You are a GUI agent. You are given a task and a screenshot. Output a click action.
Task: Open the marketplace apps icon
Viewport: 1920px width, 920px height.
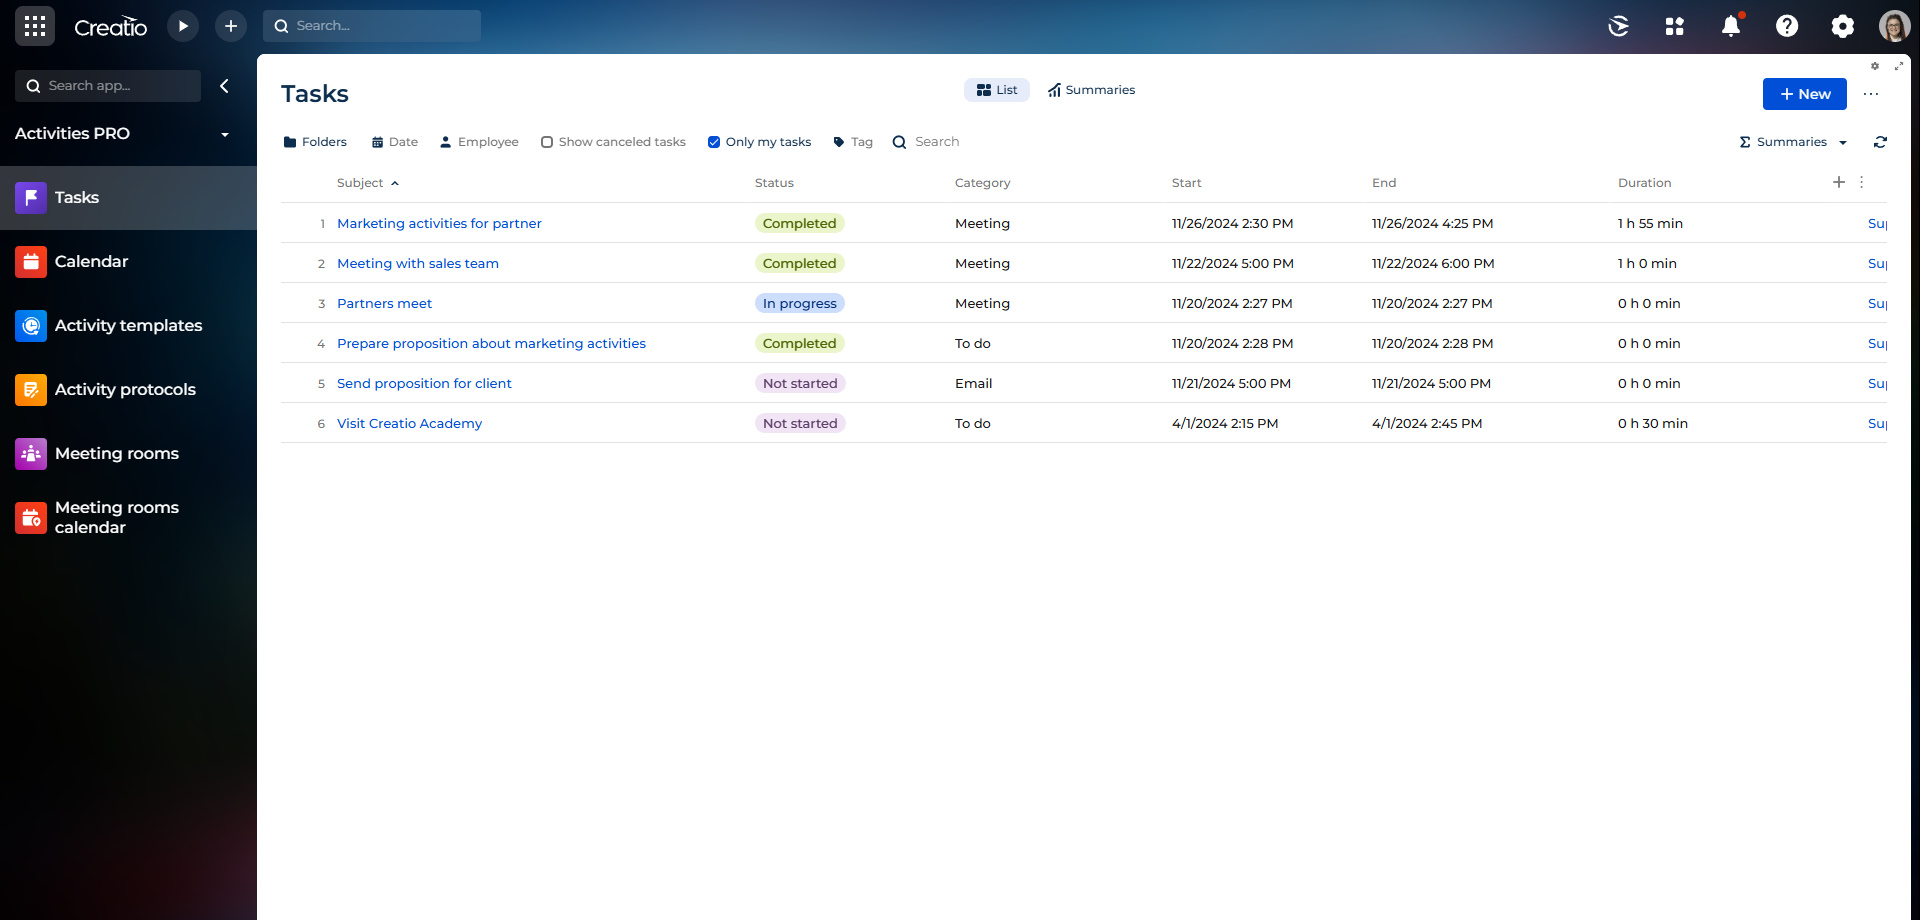click(x=1674, y=26)
